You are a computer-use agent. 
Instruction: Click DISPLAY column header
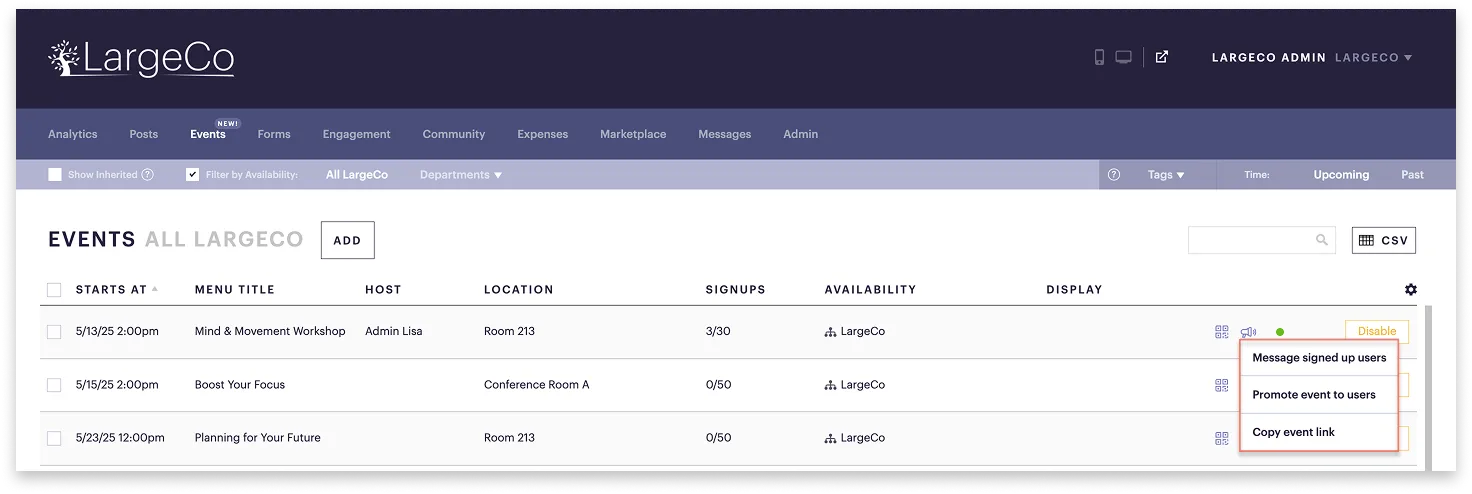[1074, 290]
